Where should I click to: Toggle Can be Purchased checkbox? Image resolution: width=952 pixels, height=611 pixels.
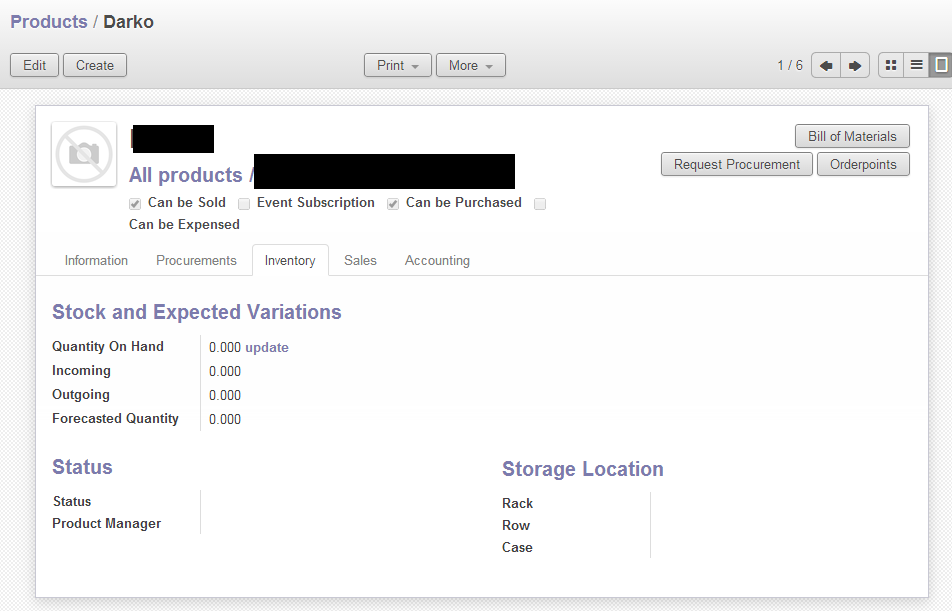tap(393, 204)
